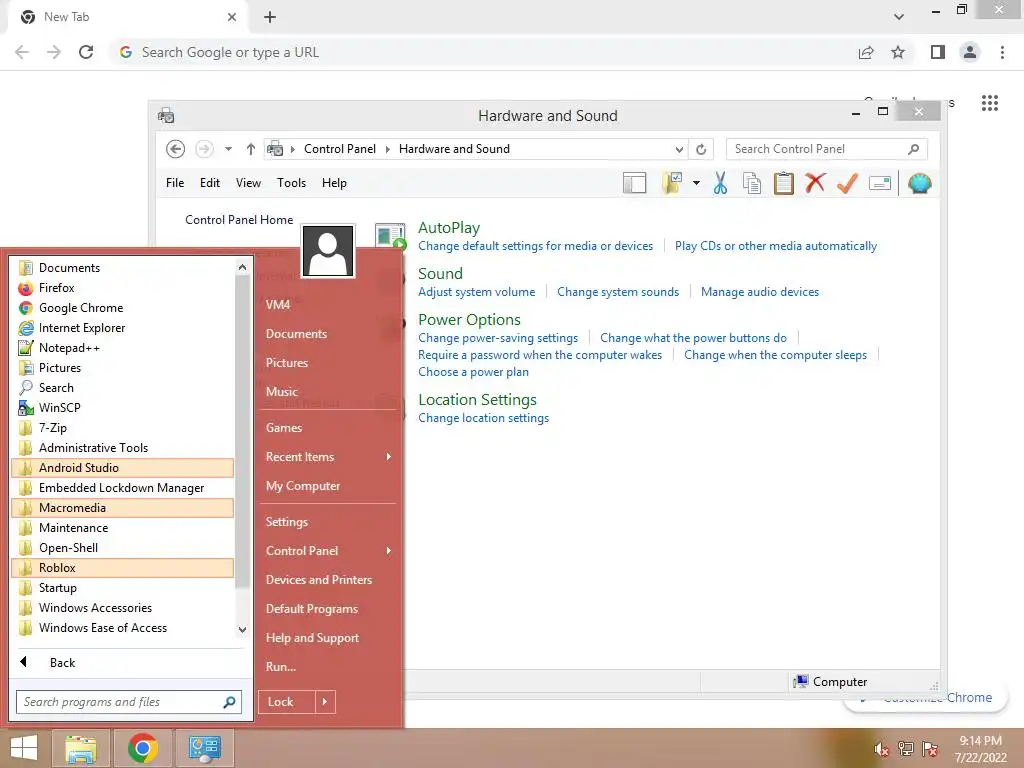Click Manage audio devices link

(760, 292)
